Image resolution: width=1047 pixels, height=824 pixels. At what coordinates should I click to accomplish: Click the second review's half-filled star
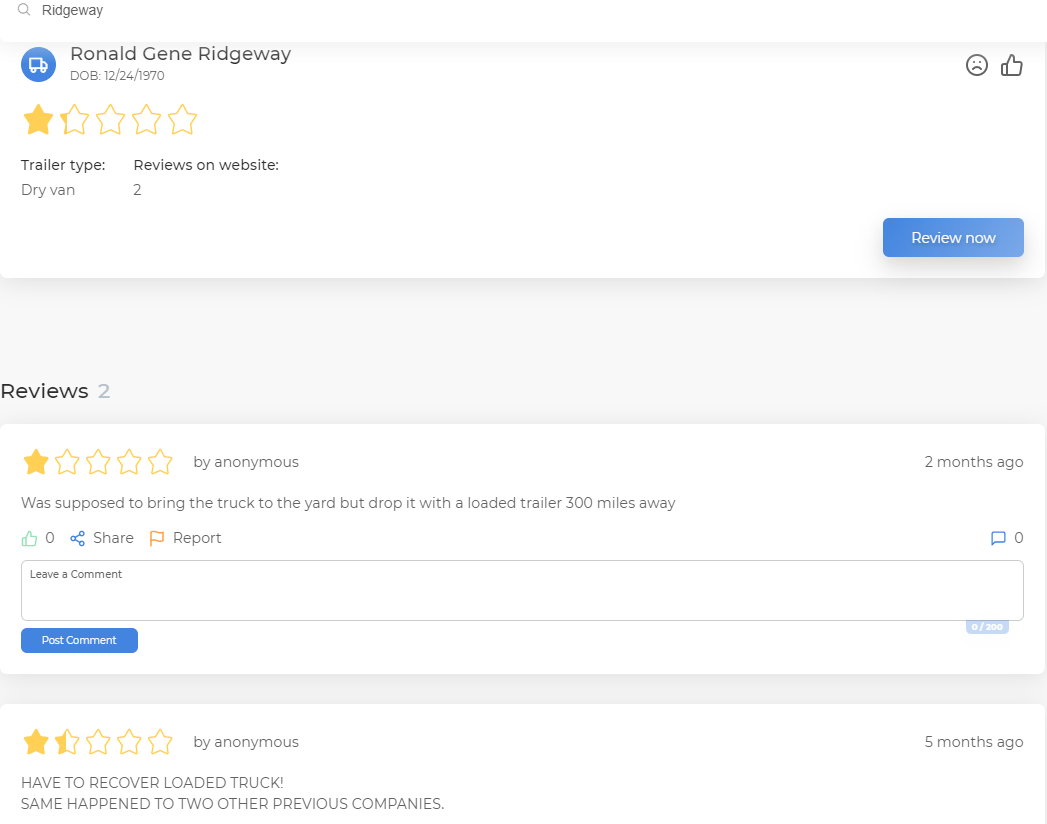pyautogui.click(x=67, y=742)
